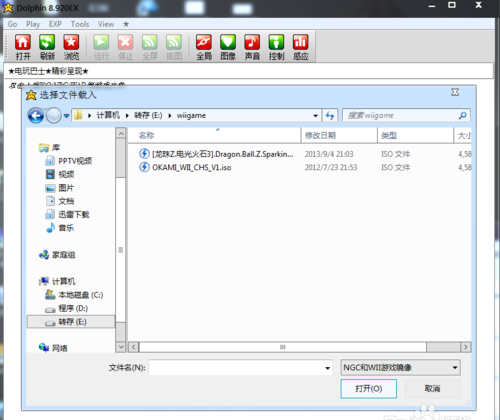500x420 pixels.
Task: Expand the 计算机 breadcrumb arrow
Action: [127, 116]
